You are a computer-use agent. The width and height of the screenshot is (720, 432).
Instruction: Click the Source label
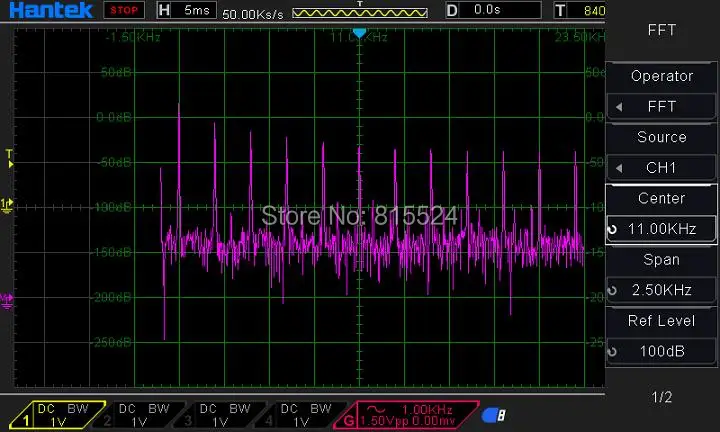662,137
